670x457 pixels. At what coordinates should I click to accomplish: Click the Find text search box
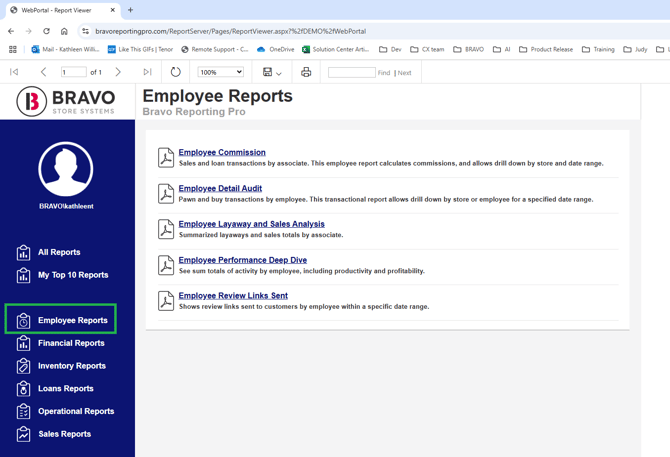(x=352, y=73)
